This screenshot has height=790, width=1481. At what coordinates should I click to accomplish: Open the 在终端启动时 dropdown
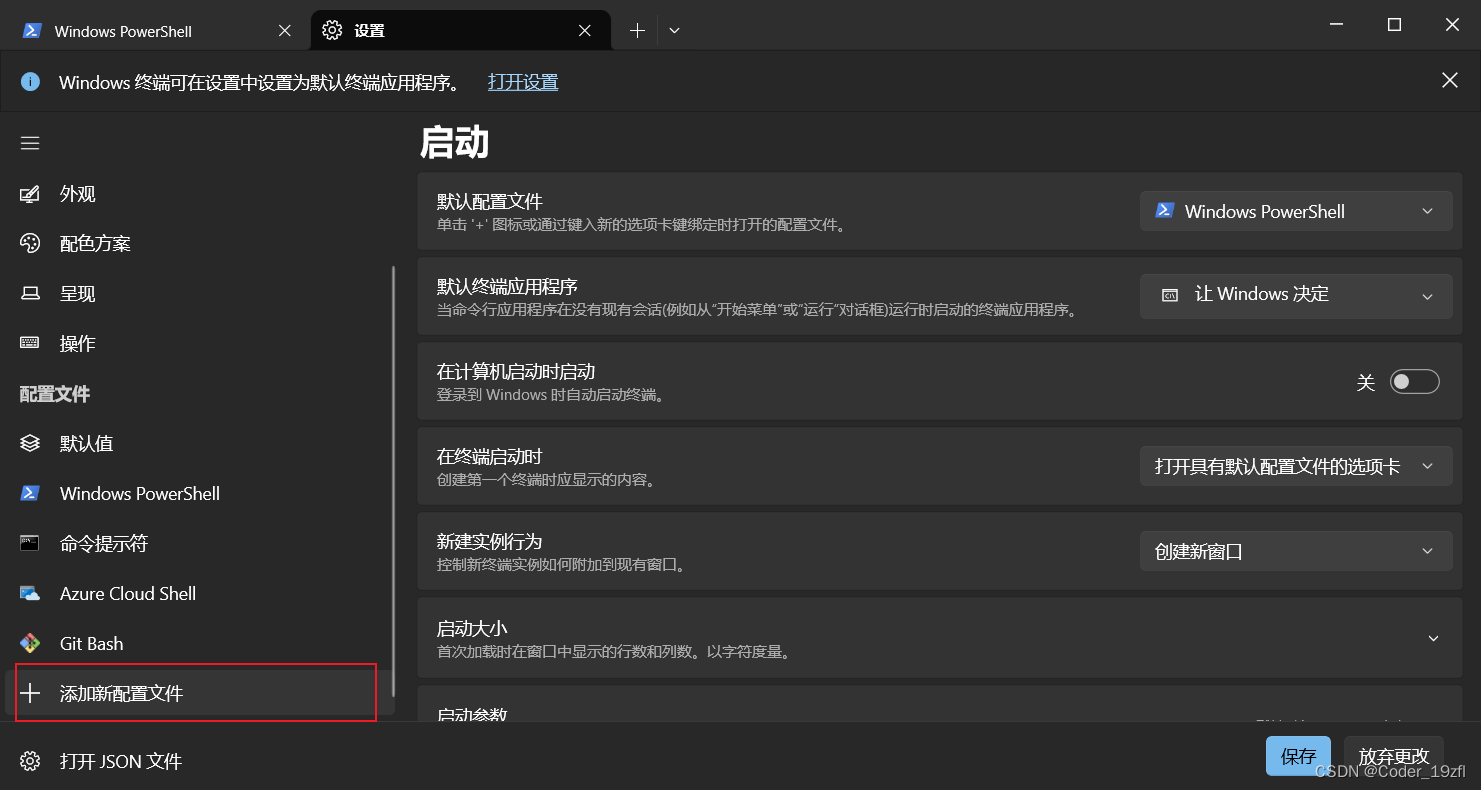(x=1296, y=466)
